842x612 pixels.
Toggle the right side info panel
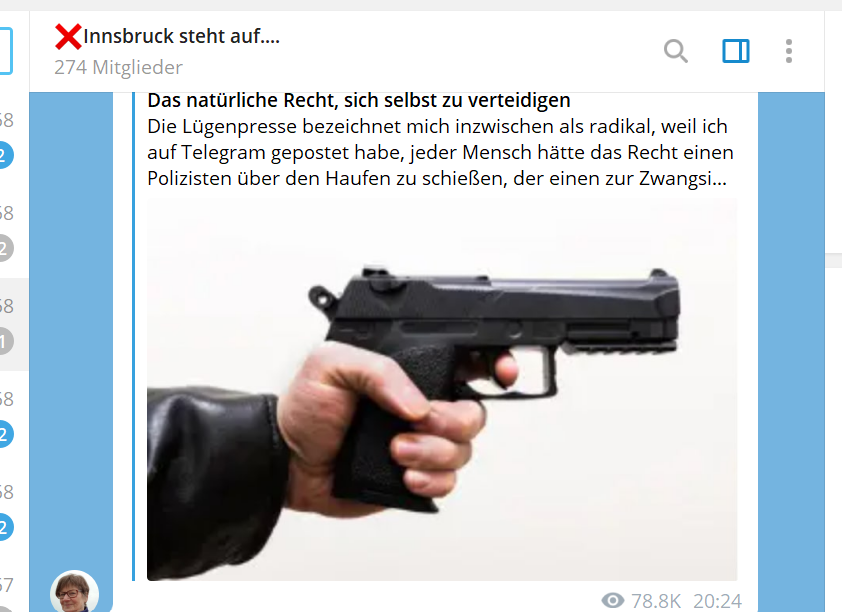click(x=736, y=51)
